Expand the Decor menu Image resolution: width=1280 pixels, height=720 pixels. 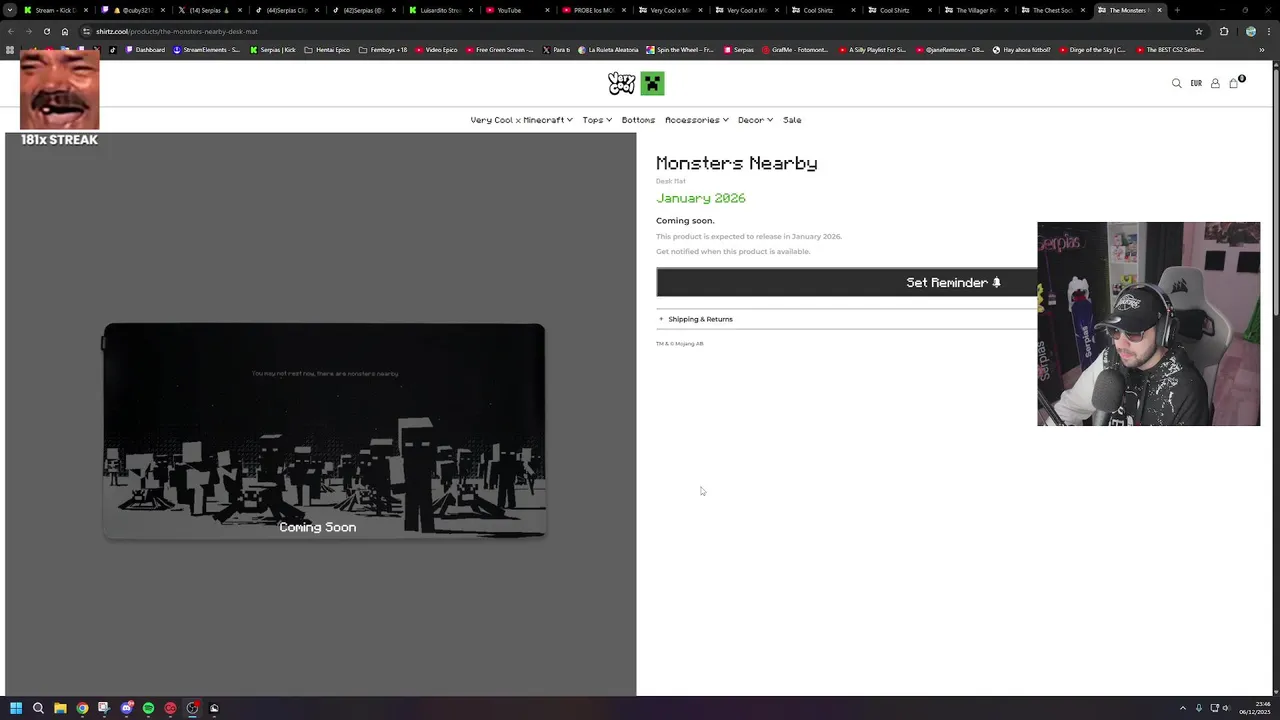point(755,120)
